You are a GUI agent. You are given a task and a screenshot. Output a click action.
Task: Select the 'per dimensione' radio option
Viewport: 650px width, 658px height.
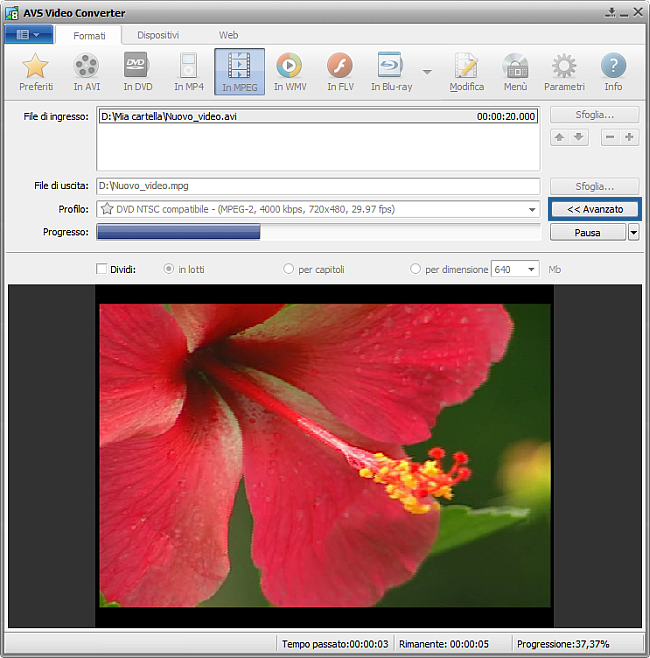click(416, 269)
